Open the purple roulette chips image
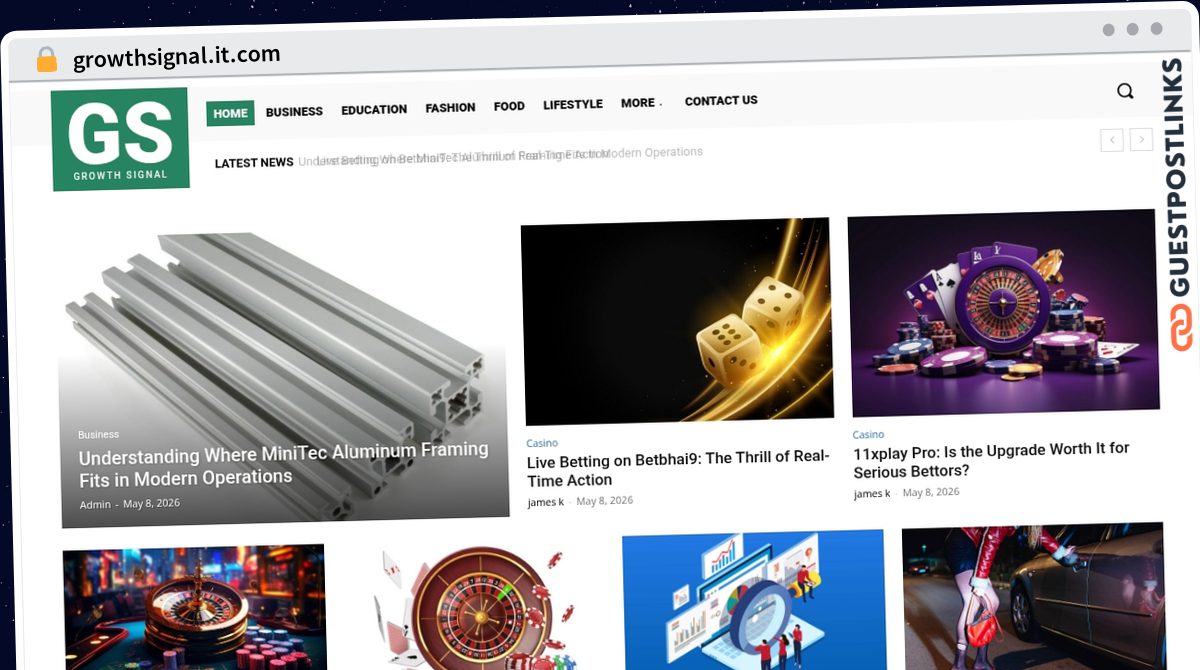This screenshot has width=1200, height=670. pyautogui.click(x=1004, y=313)
